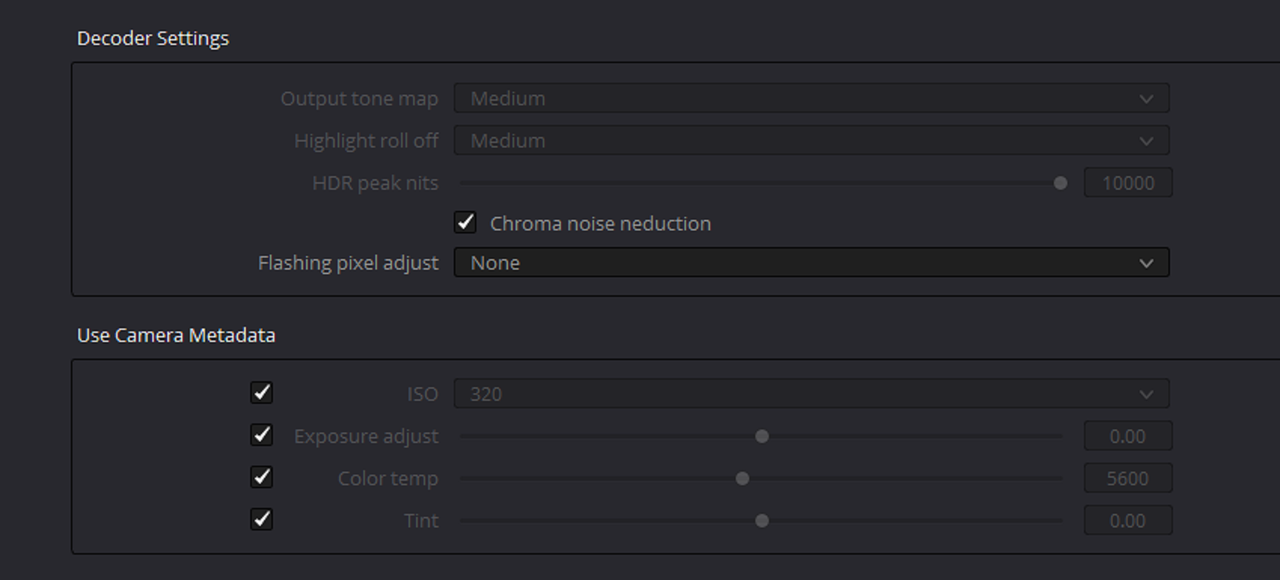The height and width of the screenshot is (580, 1280).
Task: Open the Flashing pixel adjust dropdown
Action: pos(810,263)
